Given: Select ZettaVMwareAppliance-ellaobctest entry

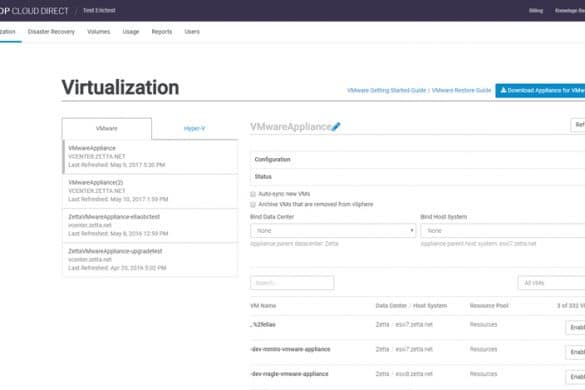Looking at the screenshot, I should click(x=150, y=225).
